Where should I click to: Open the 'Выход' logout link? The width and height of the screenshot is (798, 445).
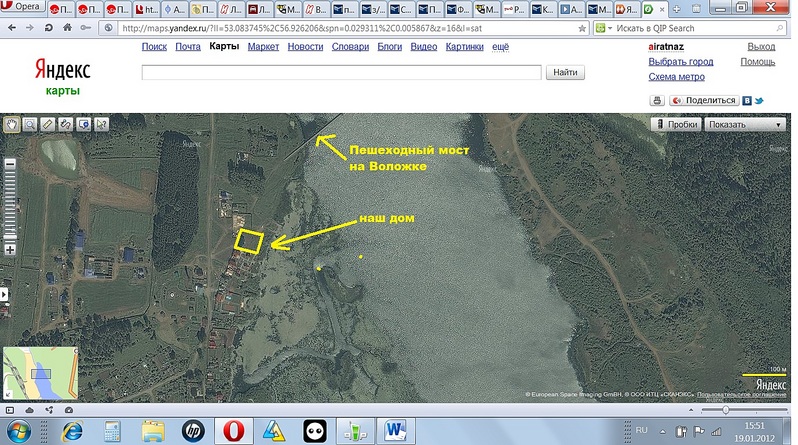[761, 47]
